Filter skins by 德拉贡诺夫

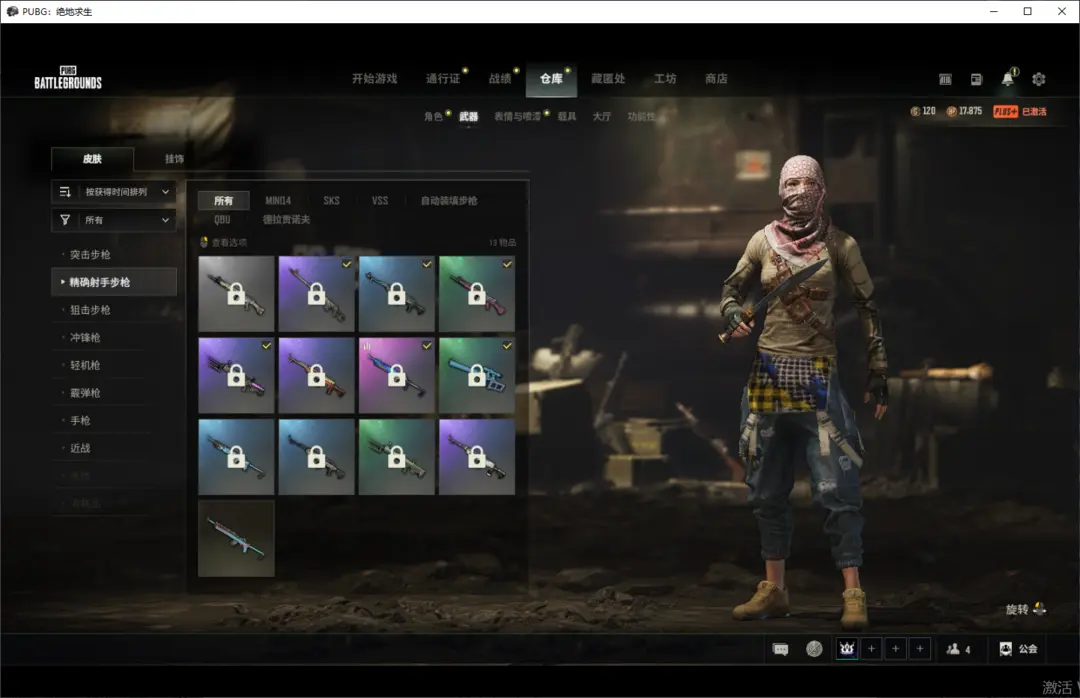point(286,219)
